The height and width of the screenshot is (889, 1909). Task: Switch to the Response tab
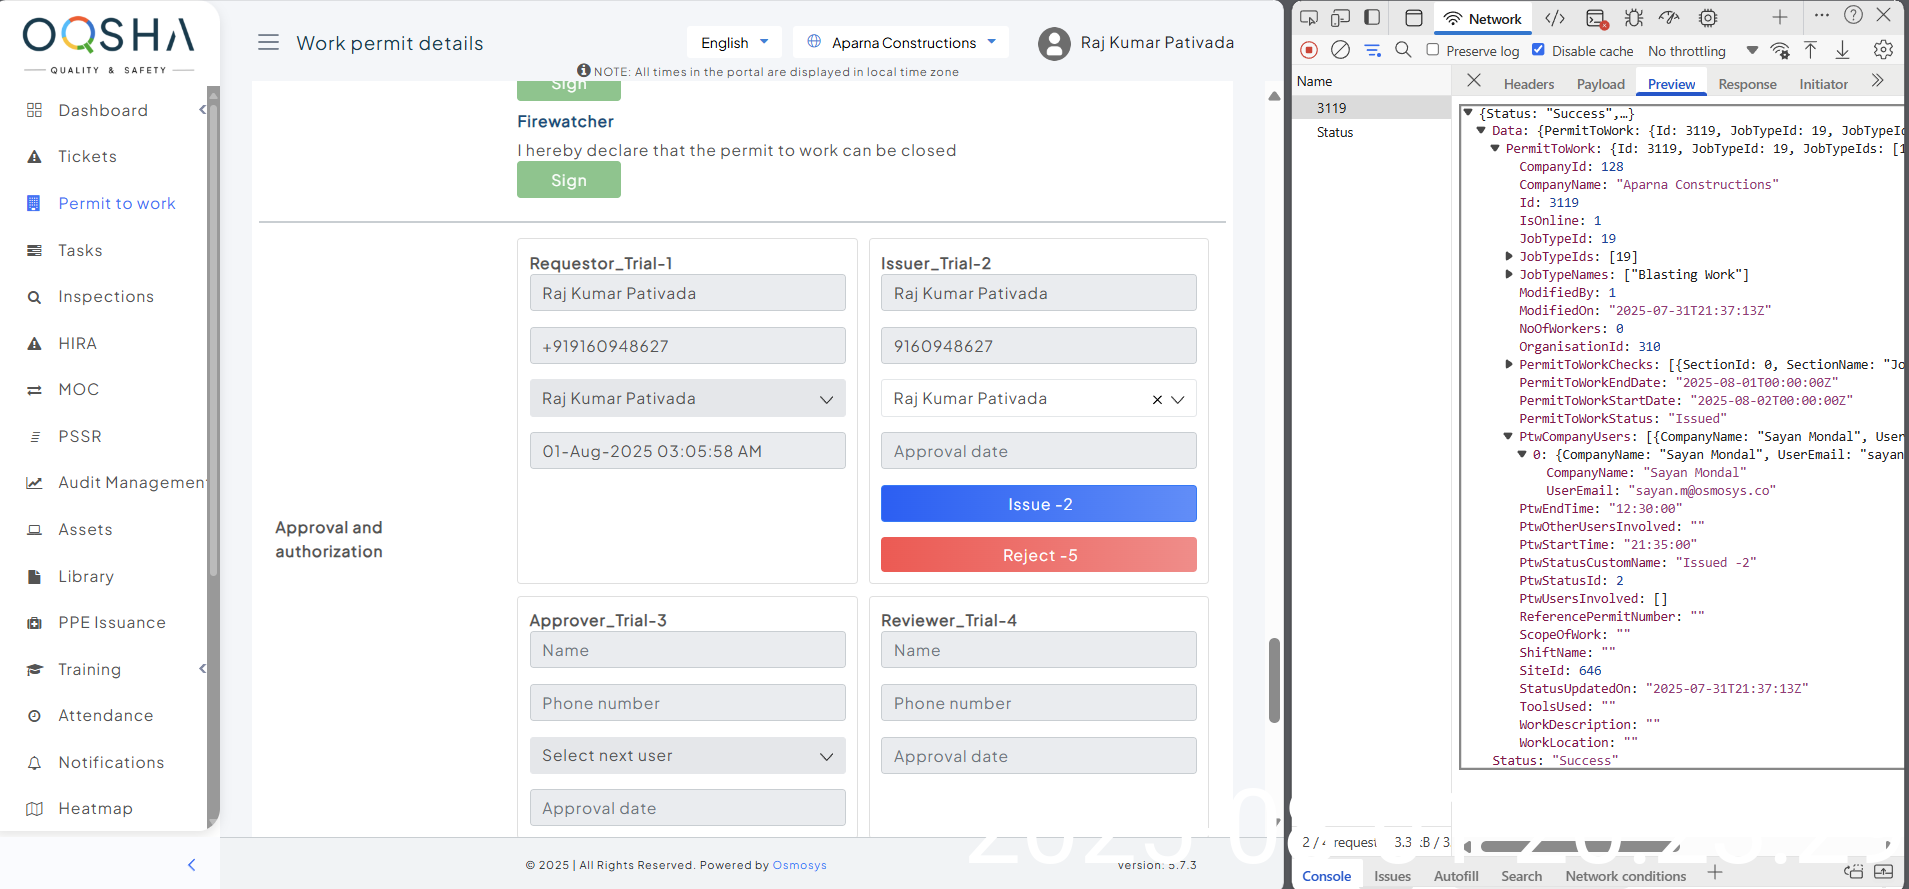click(x=1747, y=84)
